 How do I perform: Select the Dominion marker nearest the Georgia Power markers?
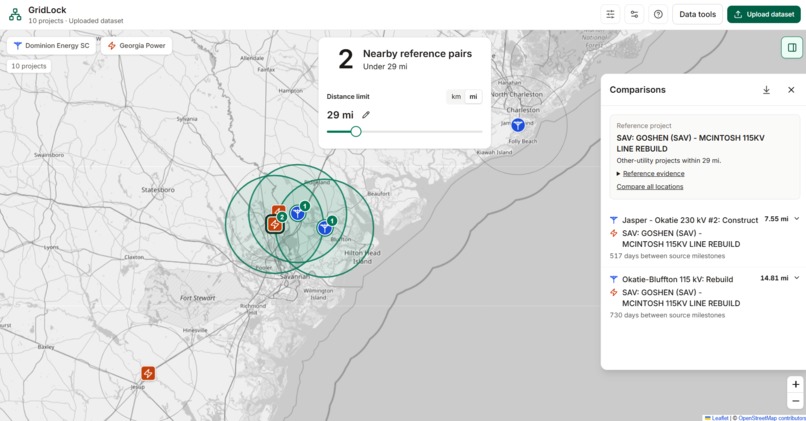point(297,213)
